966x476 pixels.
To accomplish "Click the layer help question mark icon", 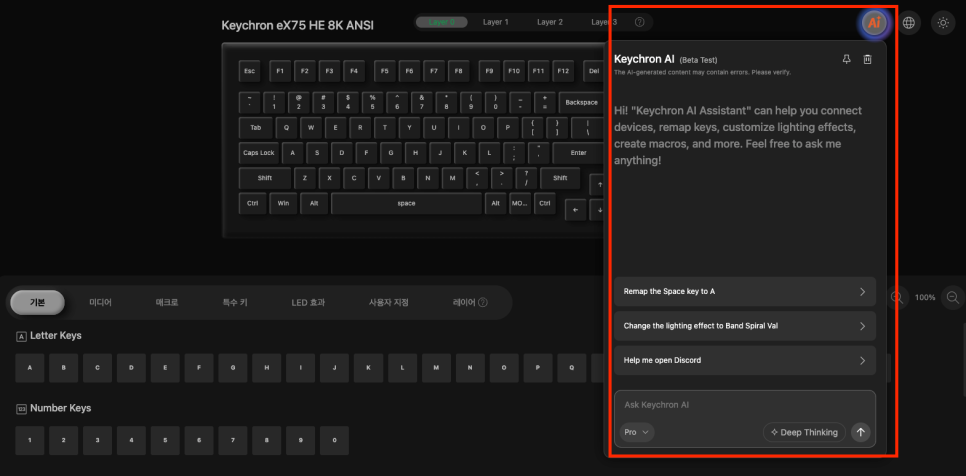I will coord(639,22).
